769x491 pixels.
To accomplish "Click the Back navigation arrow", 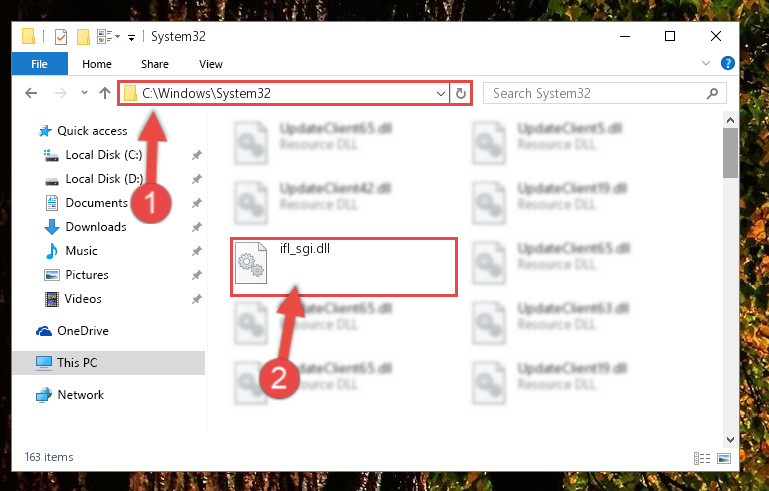I will pyautogui.click(x=31, y=93).
